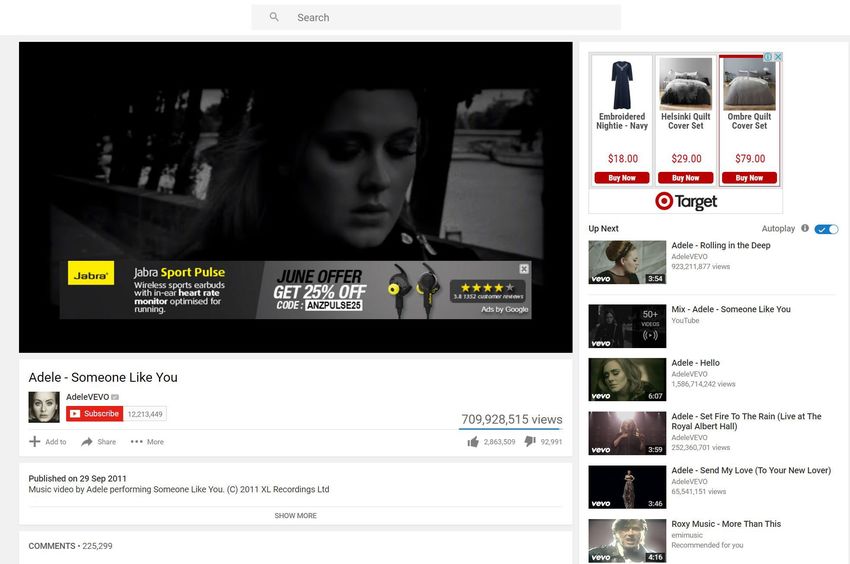850x564 pixels.
Task: Open Roxy Music - More Than This
Action: click(x=726, y=524)
